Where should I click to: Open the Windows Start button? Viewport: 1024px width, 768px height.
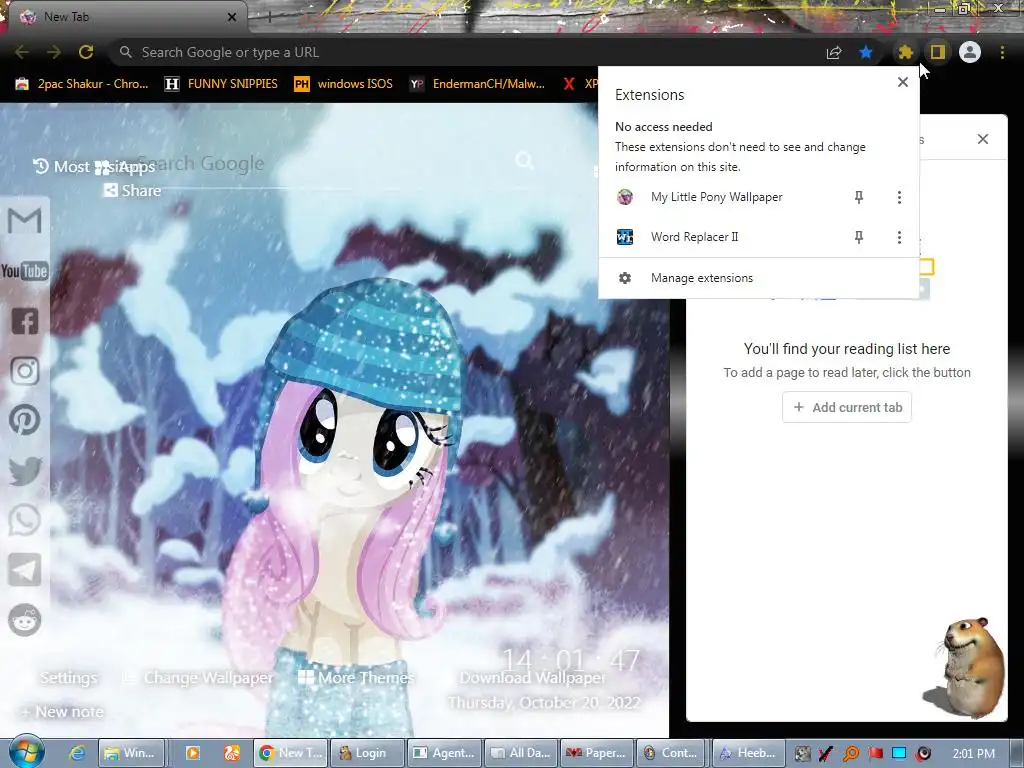tap(26, 753)
